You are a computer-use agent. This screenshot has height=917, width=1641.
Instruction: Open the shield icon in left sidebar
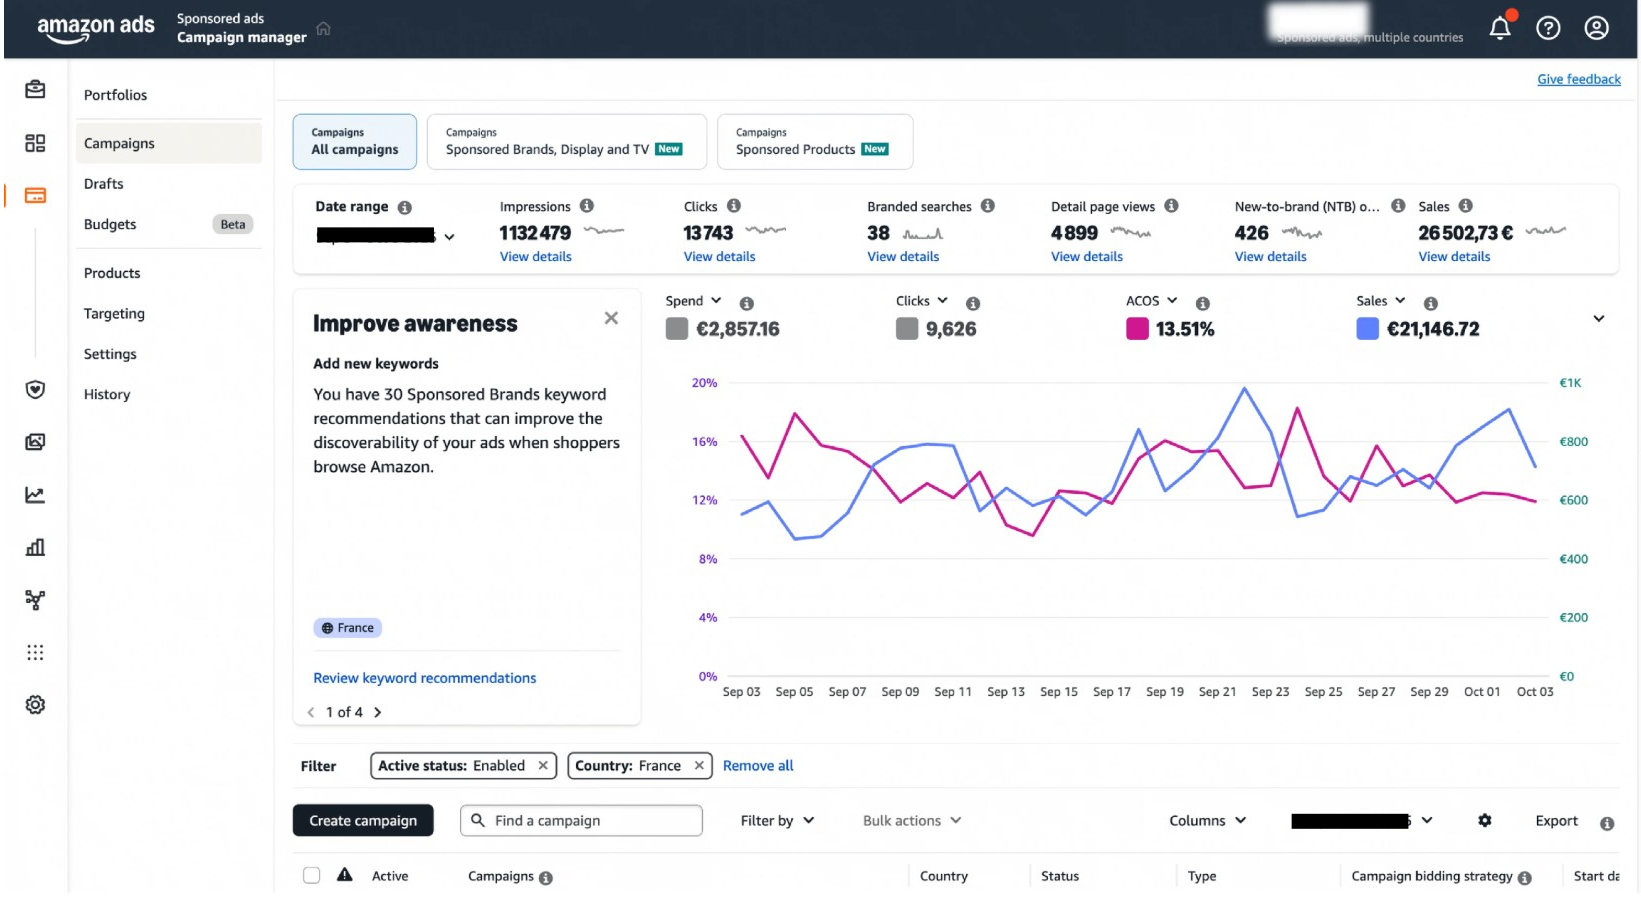pos(35,389)
